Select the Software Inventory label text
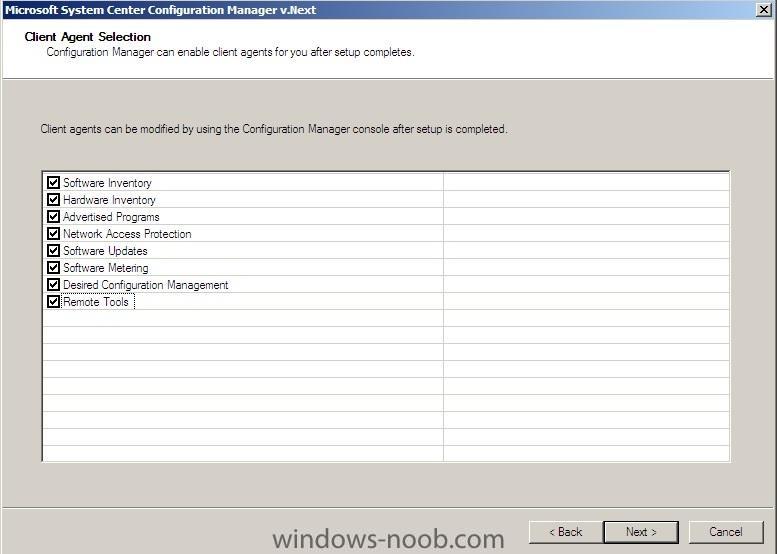The width and height of the screenshot is (777, 554). [107, 183]
